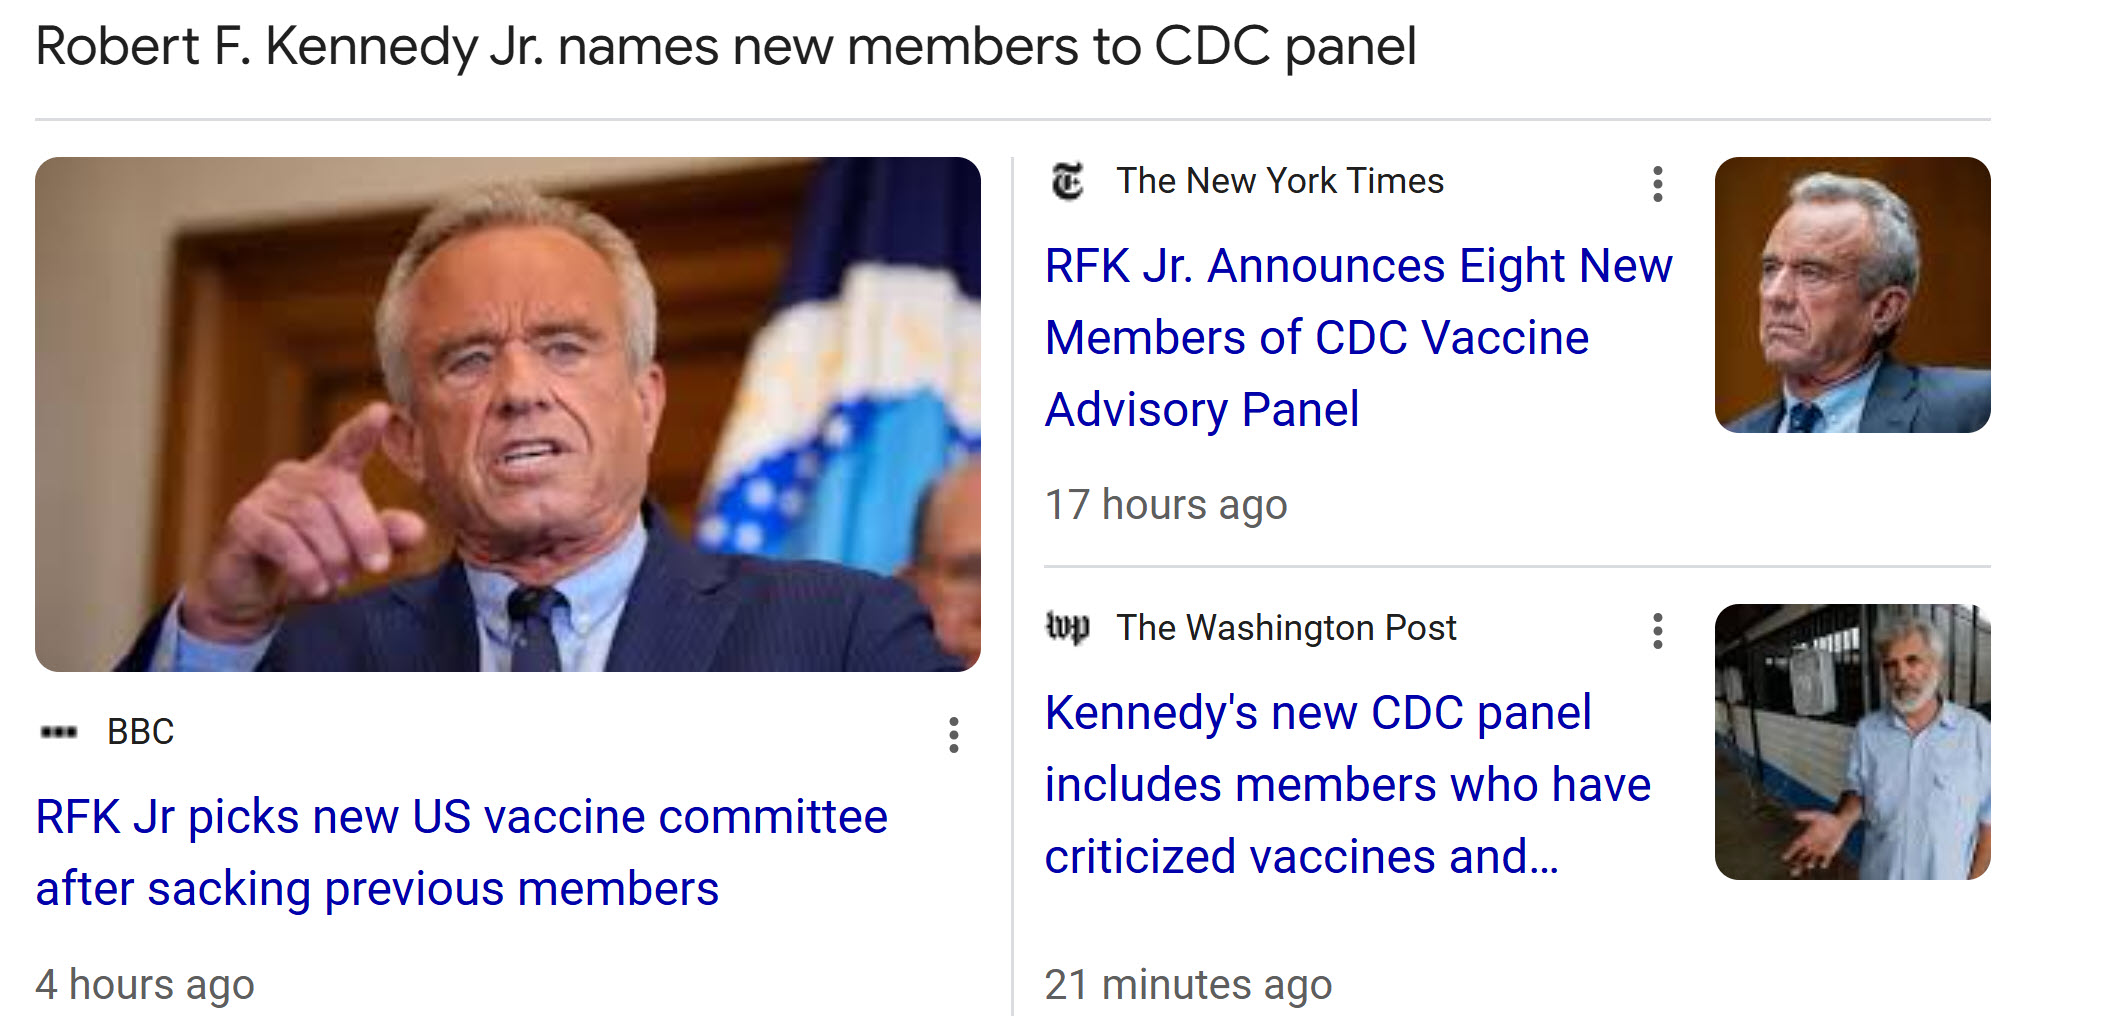
Task: Open the Washington Post story's three-dot menu
Action: 1657,632
